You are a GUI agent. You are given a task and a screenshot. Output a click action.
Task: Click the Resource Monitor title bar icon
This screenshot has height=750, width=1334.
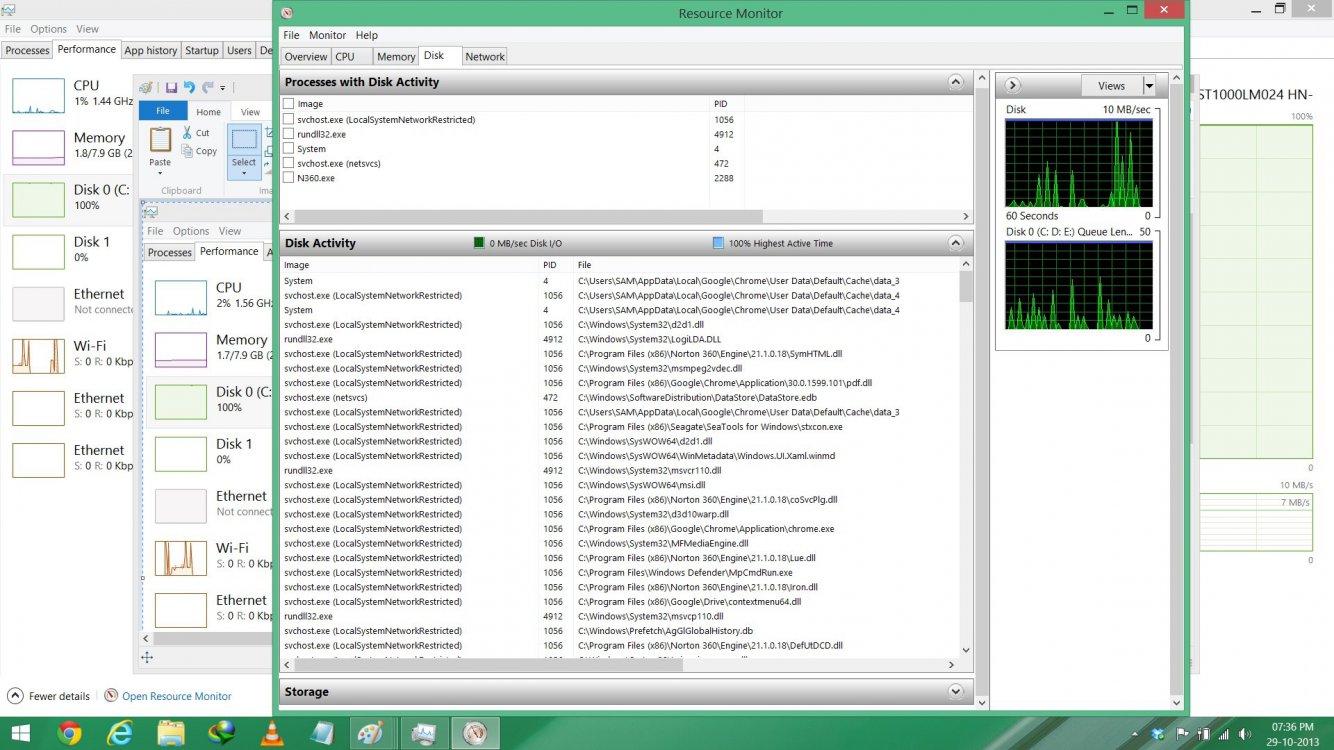coord(287,13)
